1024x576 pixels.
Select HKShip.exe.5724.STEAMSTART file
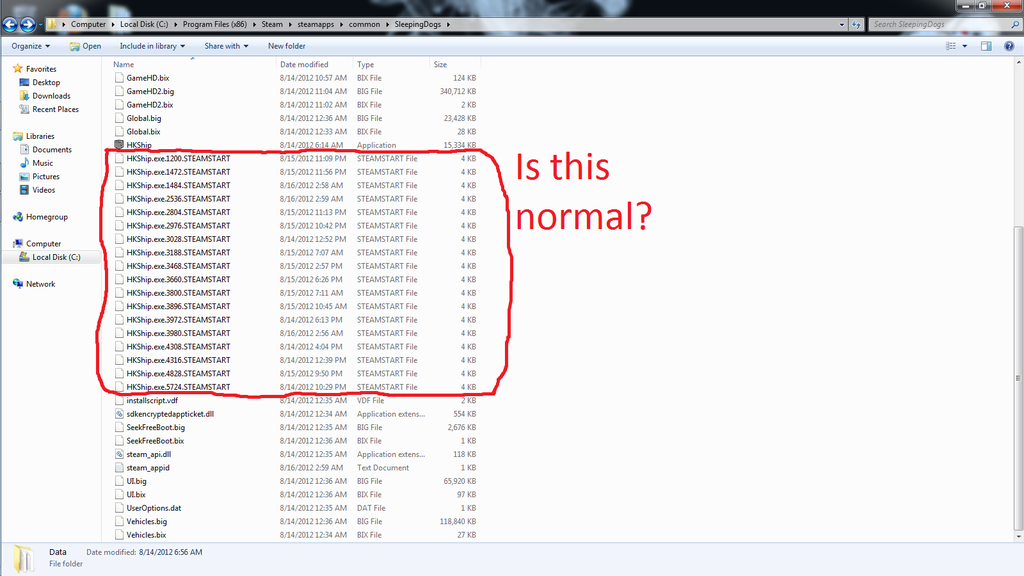coord(178,387)
